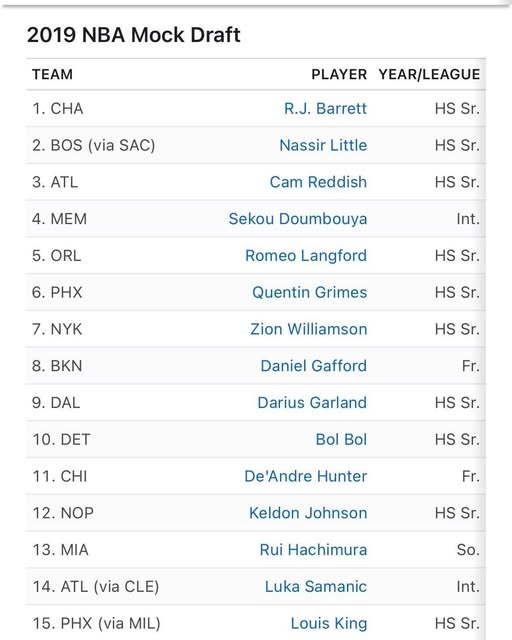Click Cam Reddish player name

point(318,182)
